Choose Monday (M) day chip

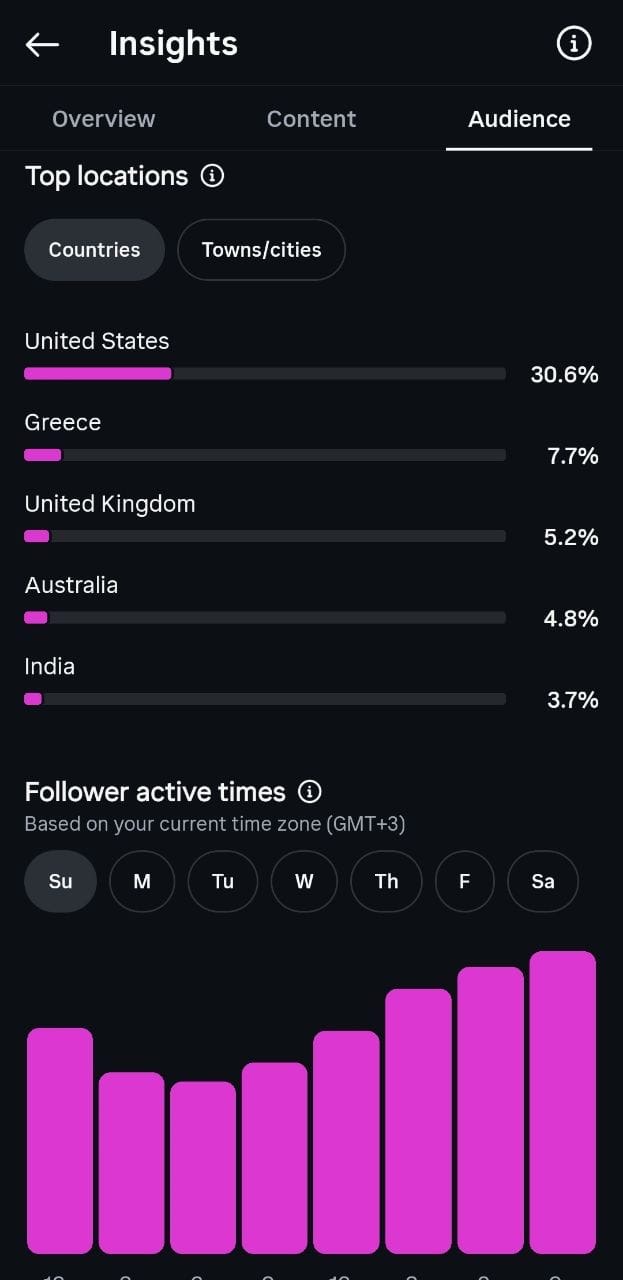pos(142,881)
